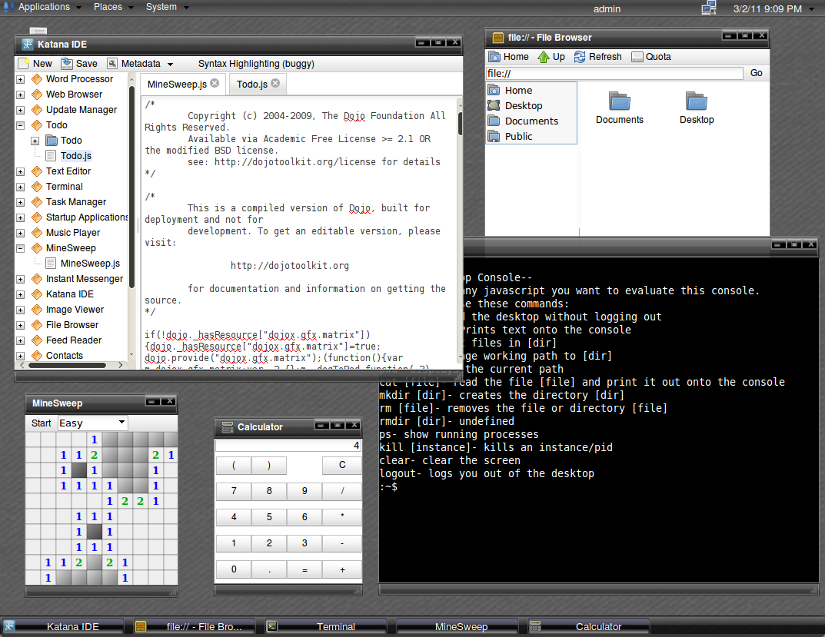Screen dimensions: 825x637
Task: Click the Calculator display field
Action: click(x=288, y=446)
